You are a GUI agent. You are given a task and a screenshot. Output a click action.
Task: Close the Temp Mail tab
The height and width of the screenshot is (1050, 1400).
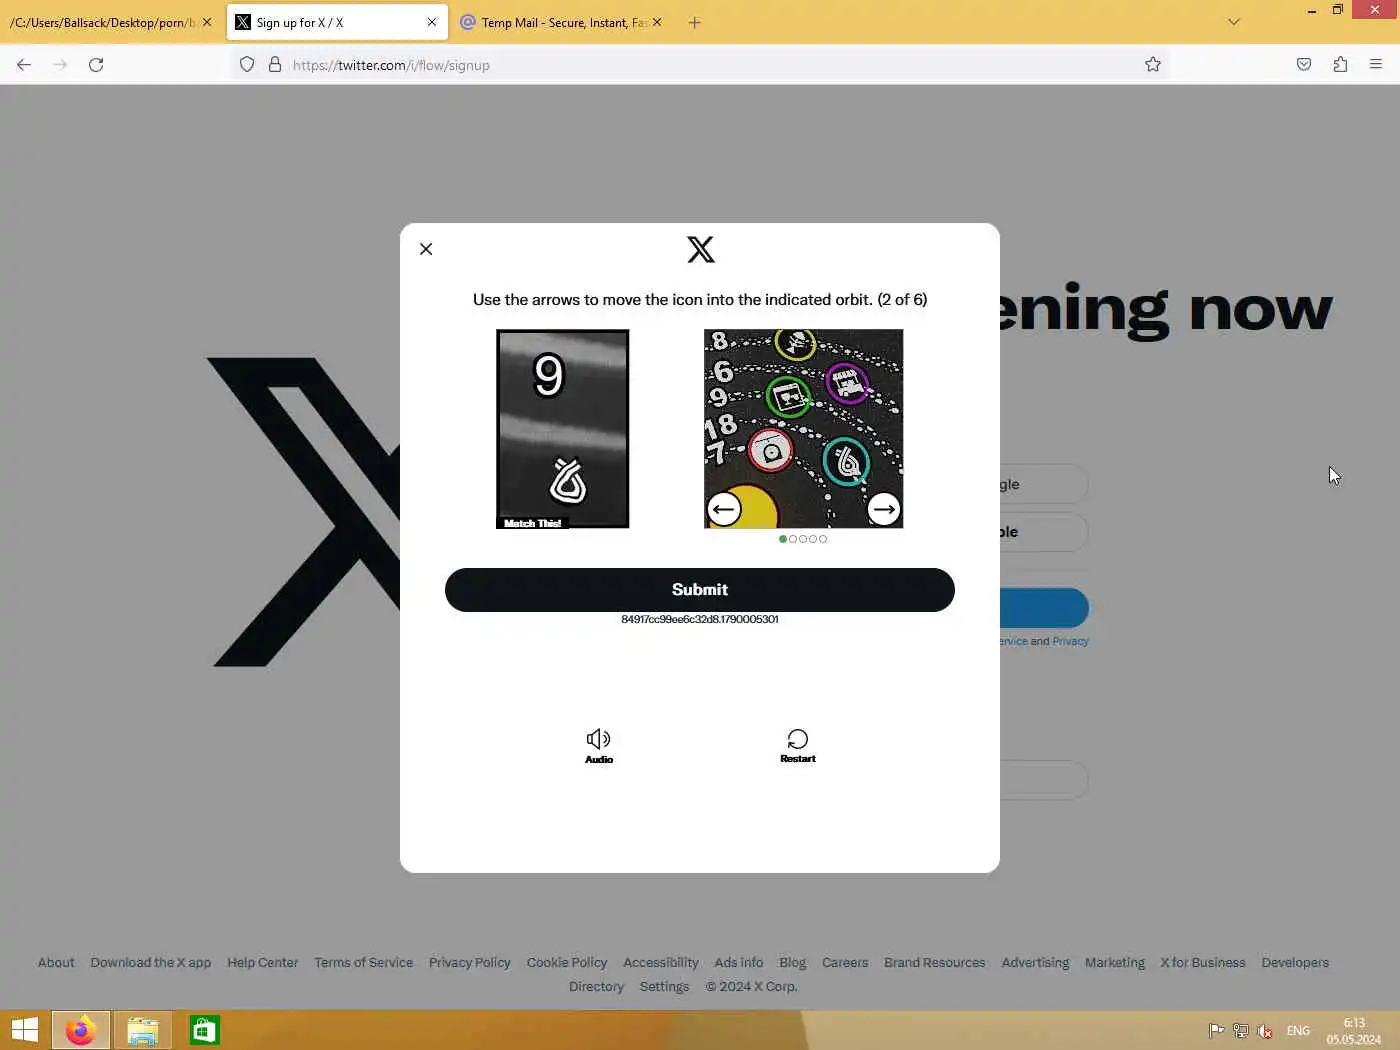pos(657,22)
